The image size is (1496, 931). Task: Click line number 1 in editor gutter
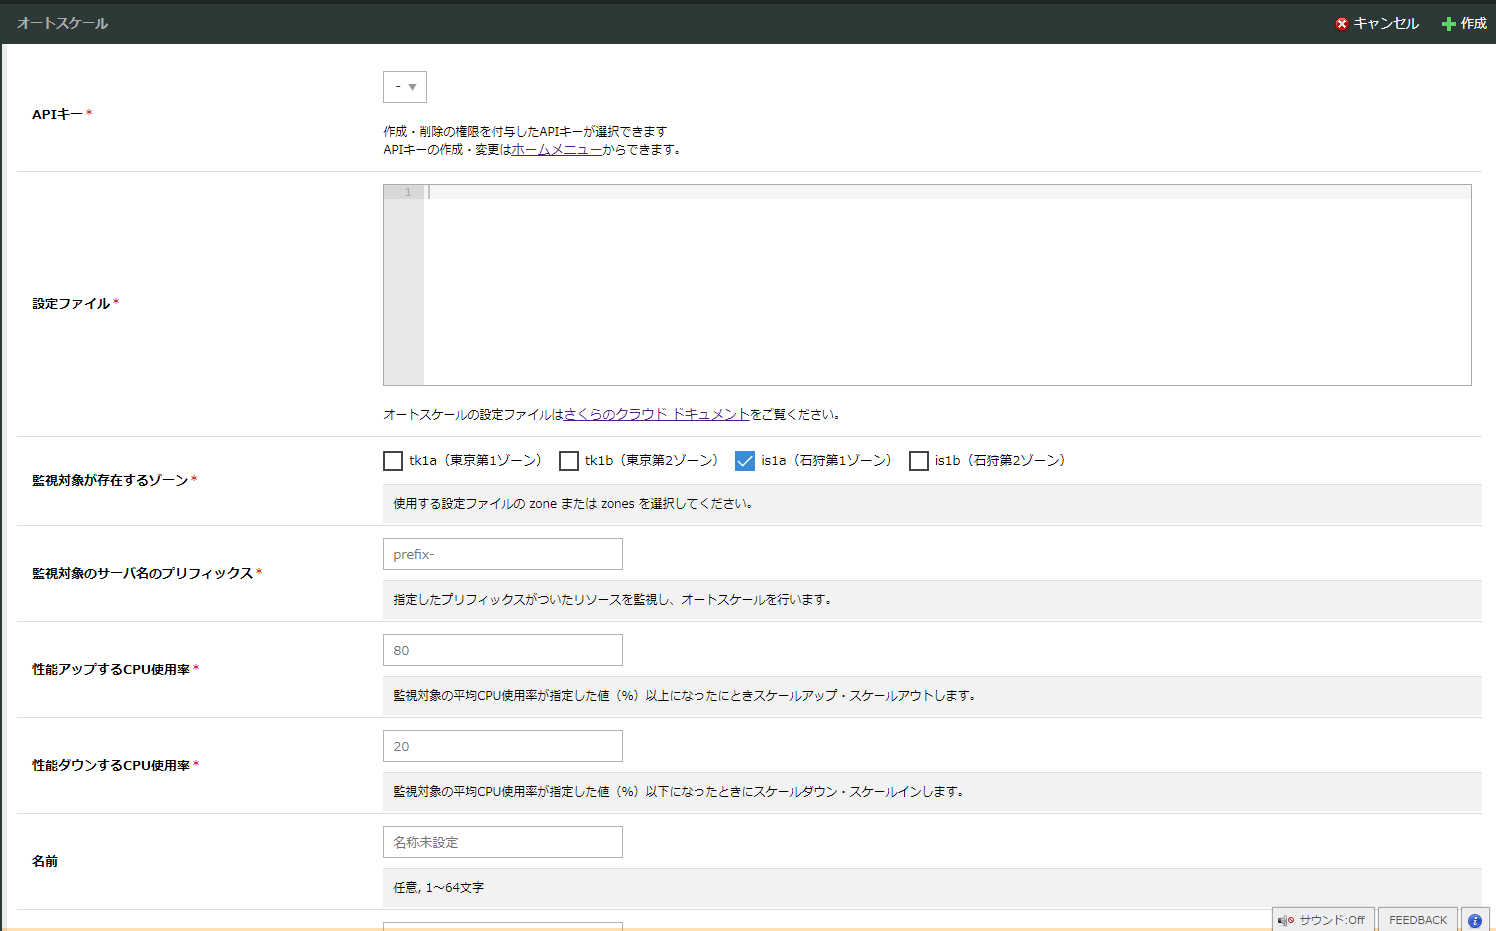point(408,192)
